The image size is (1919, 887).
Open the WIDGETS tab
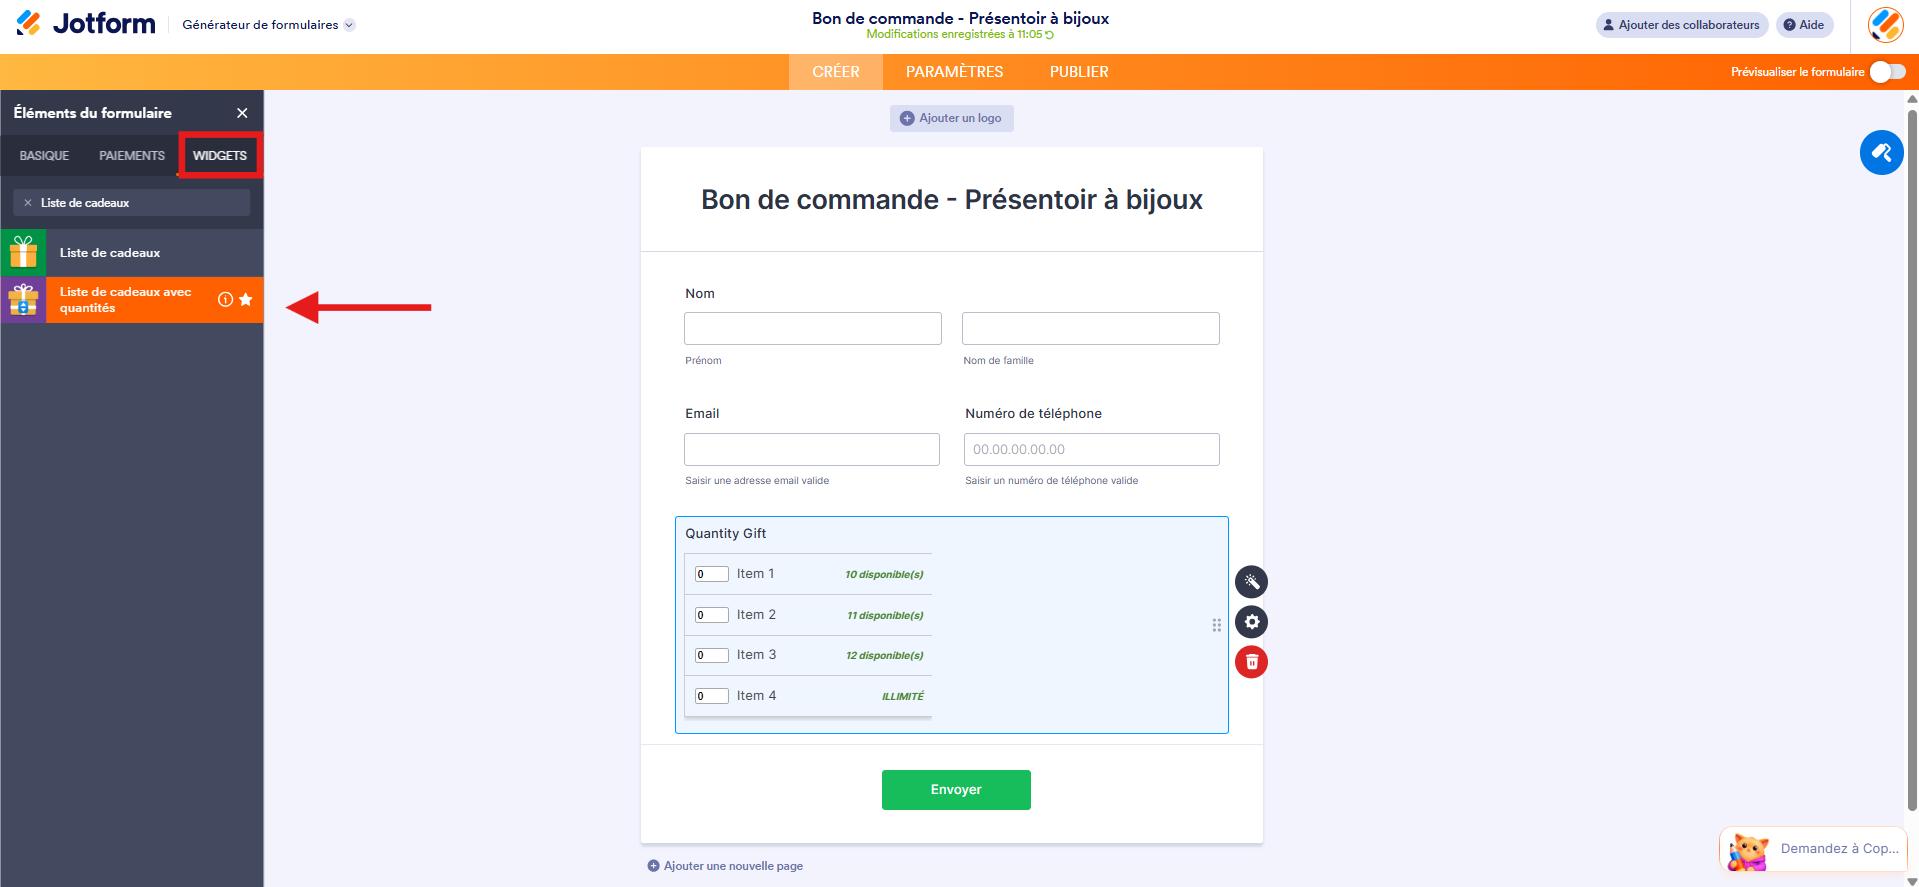pos(219,155)
